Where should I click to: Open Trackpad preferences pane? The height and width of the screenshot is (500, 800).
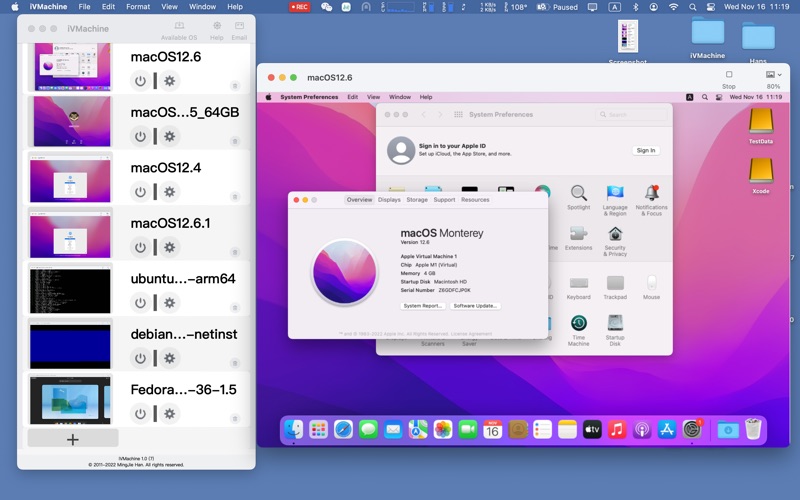tap(615, 287)
